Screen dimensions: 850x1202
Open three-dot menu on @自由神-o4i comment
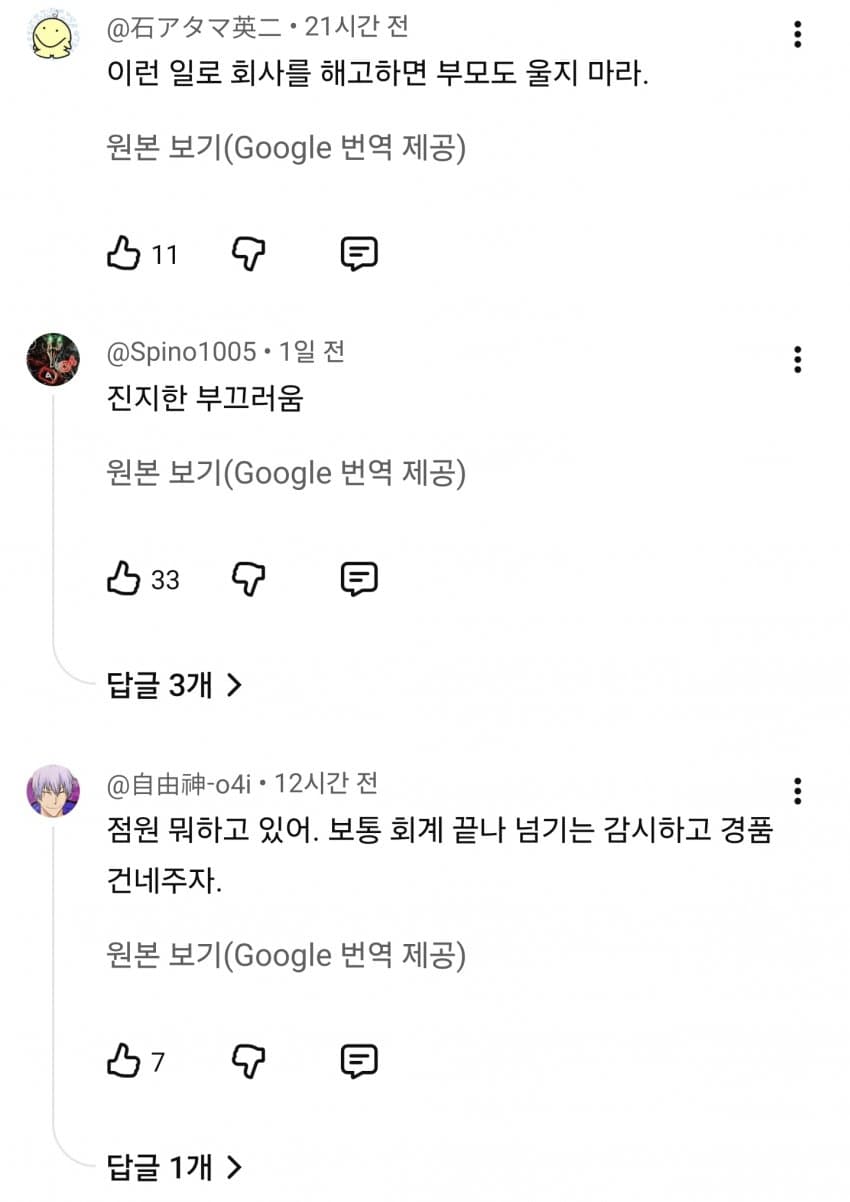[x=797, y=791]
